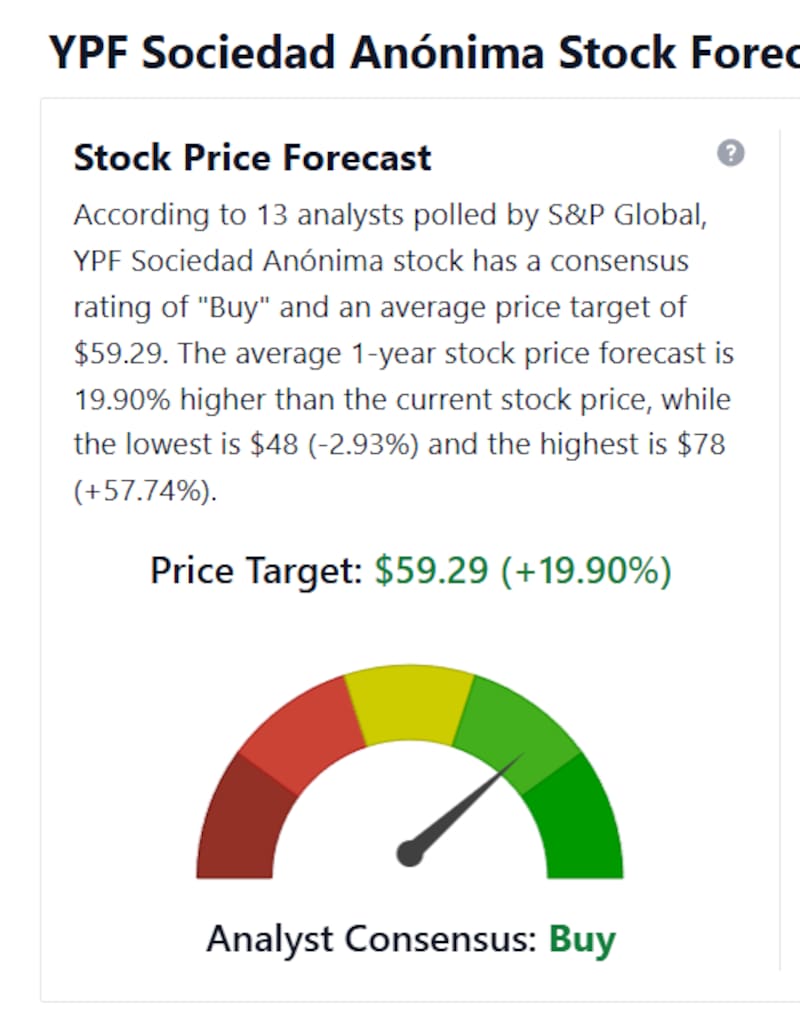The height and width of the screenshot is (1017, 800).
Task: Click the Analyst Consensus label
Action: coord(372,939)
